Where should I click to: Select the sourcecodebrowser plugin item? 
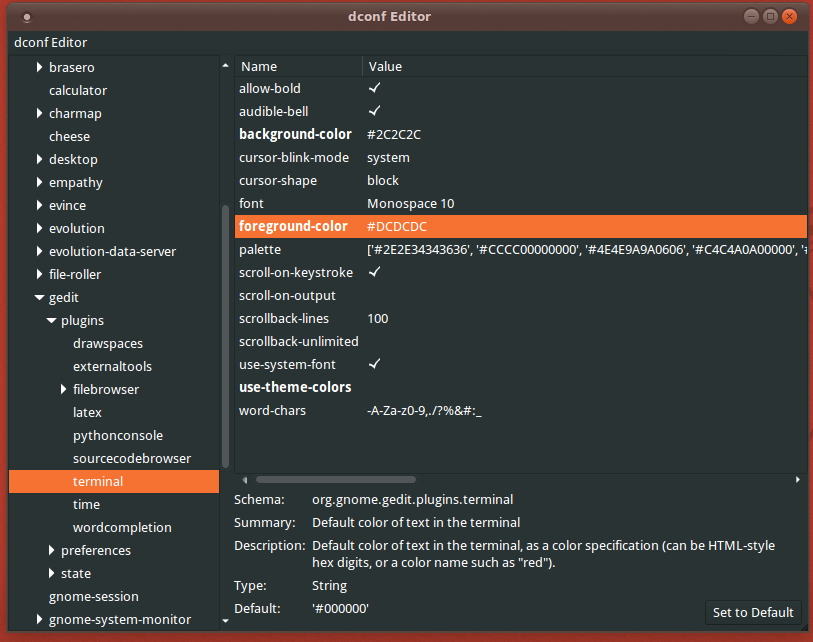(132, 458)
